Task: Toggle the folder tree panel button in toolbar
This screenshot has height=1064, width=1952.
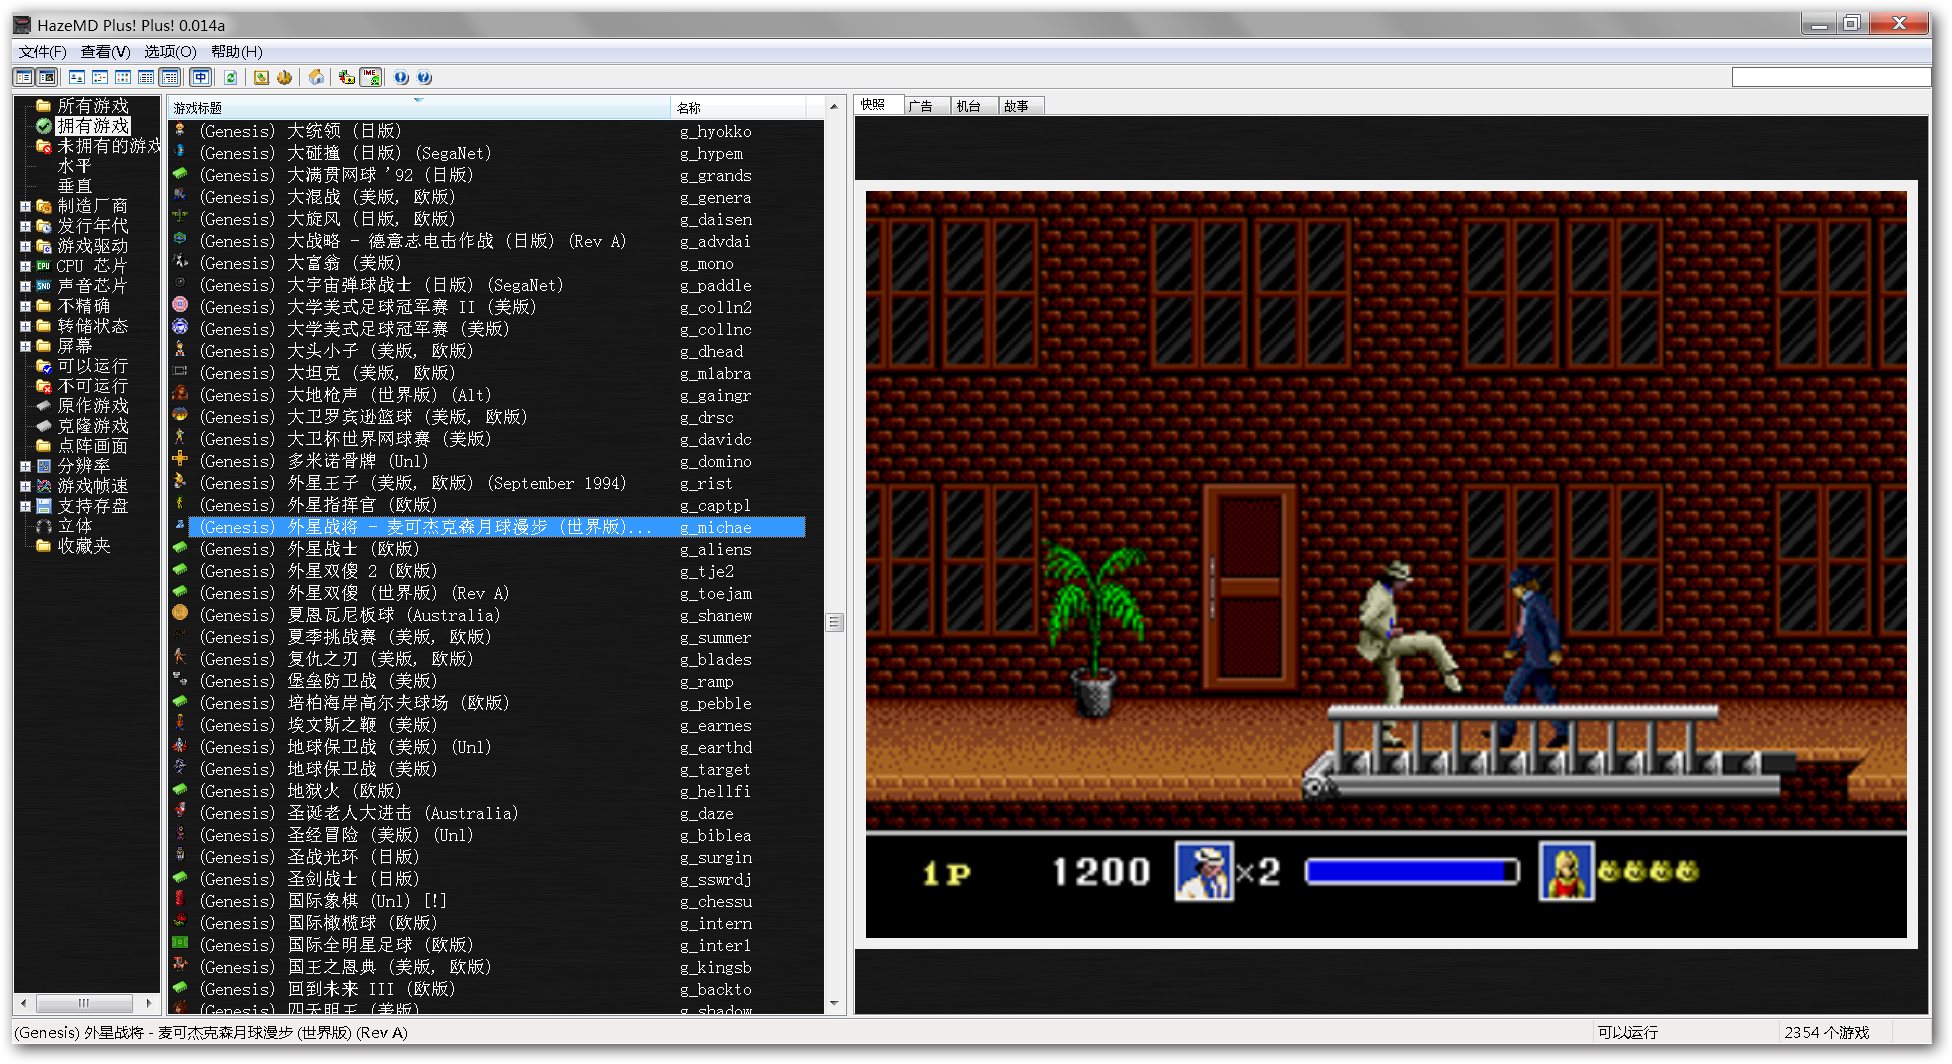Action: (x=24, y=77)
